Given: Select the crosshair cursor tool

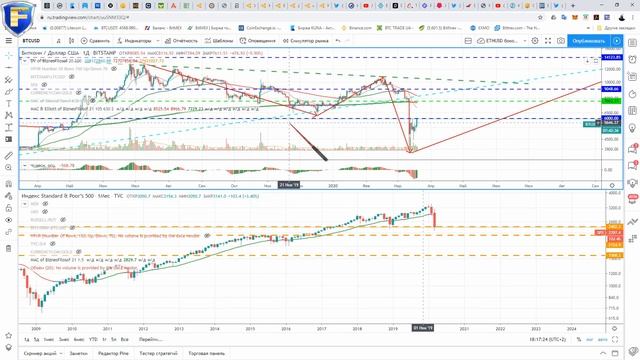Looking at the screenshot, I should (x=9, y=56).
